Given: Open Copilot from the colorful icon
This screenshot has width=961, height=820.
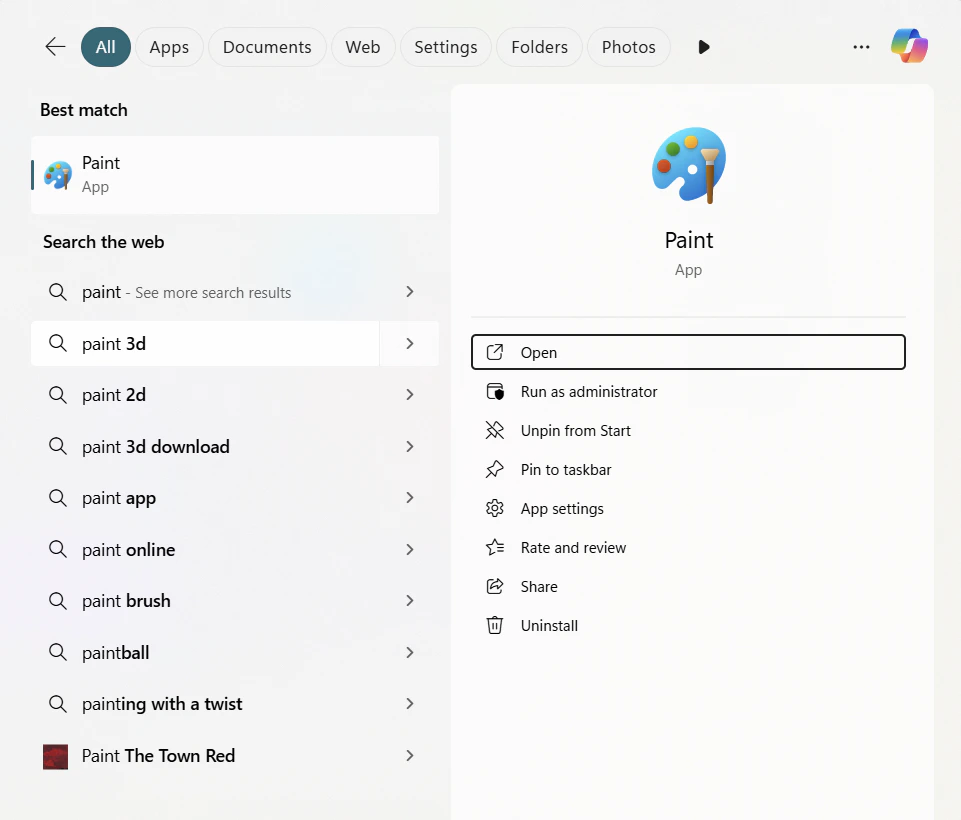Looking at the screenshot, I should (910, 47).
